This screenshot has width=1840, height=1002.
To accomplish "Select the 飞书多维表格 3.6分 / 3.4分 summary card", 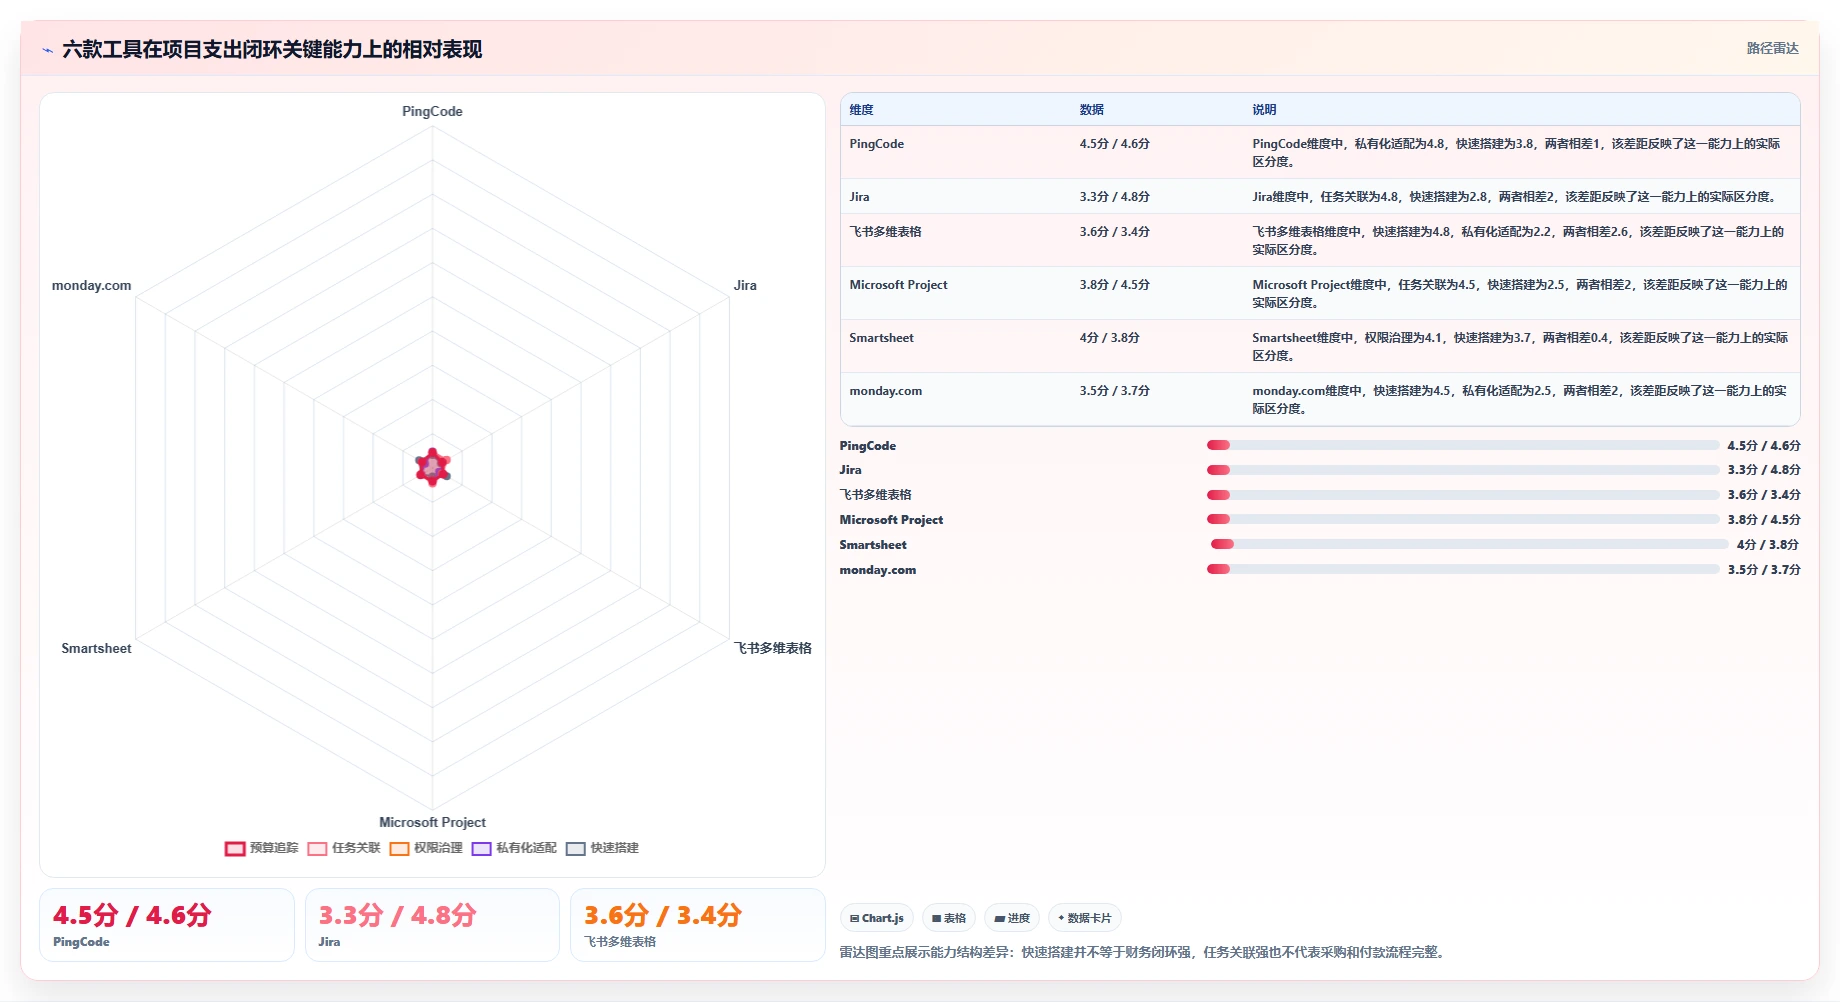I will pyautogui.click(x=698, y=925).
